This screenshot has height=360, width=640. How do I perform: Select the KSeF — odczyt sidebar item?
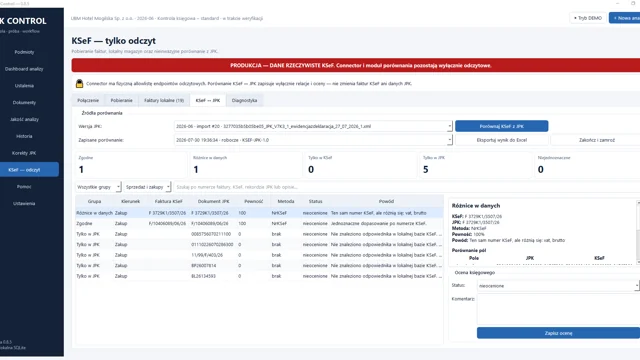click(24, 170)
